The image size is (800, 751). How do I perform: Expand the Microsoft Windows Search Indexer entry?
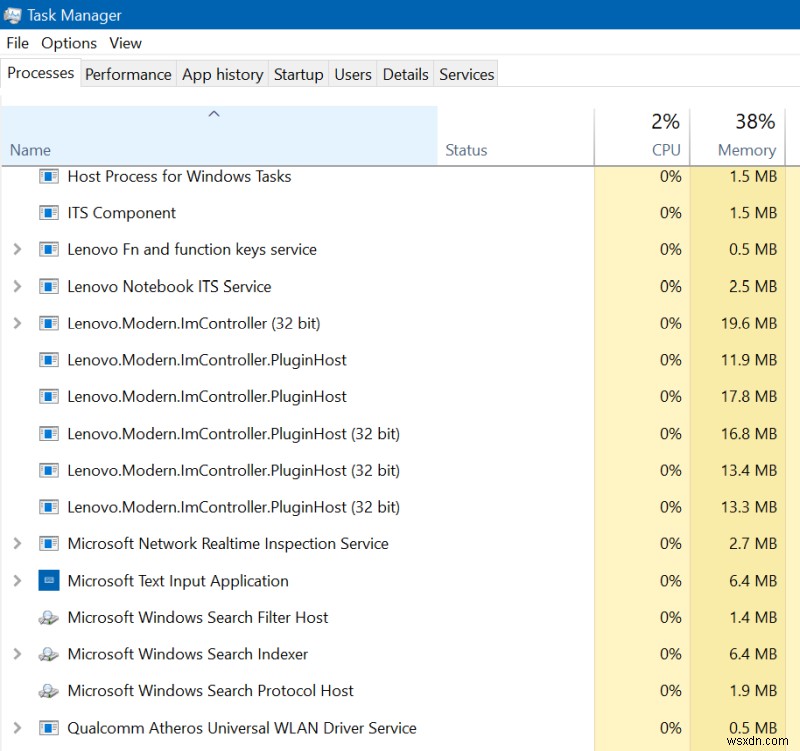pos(17,654)
